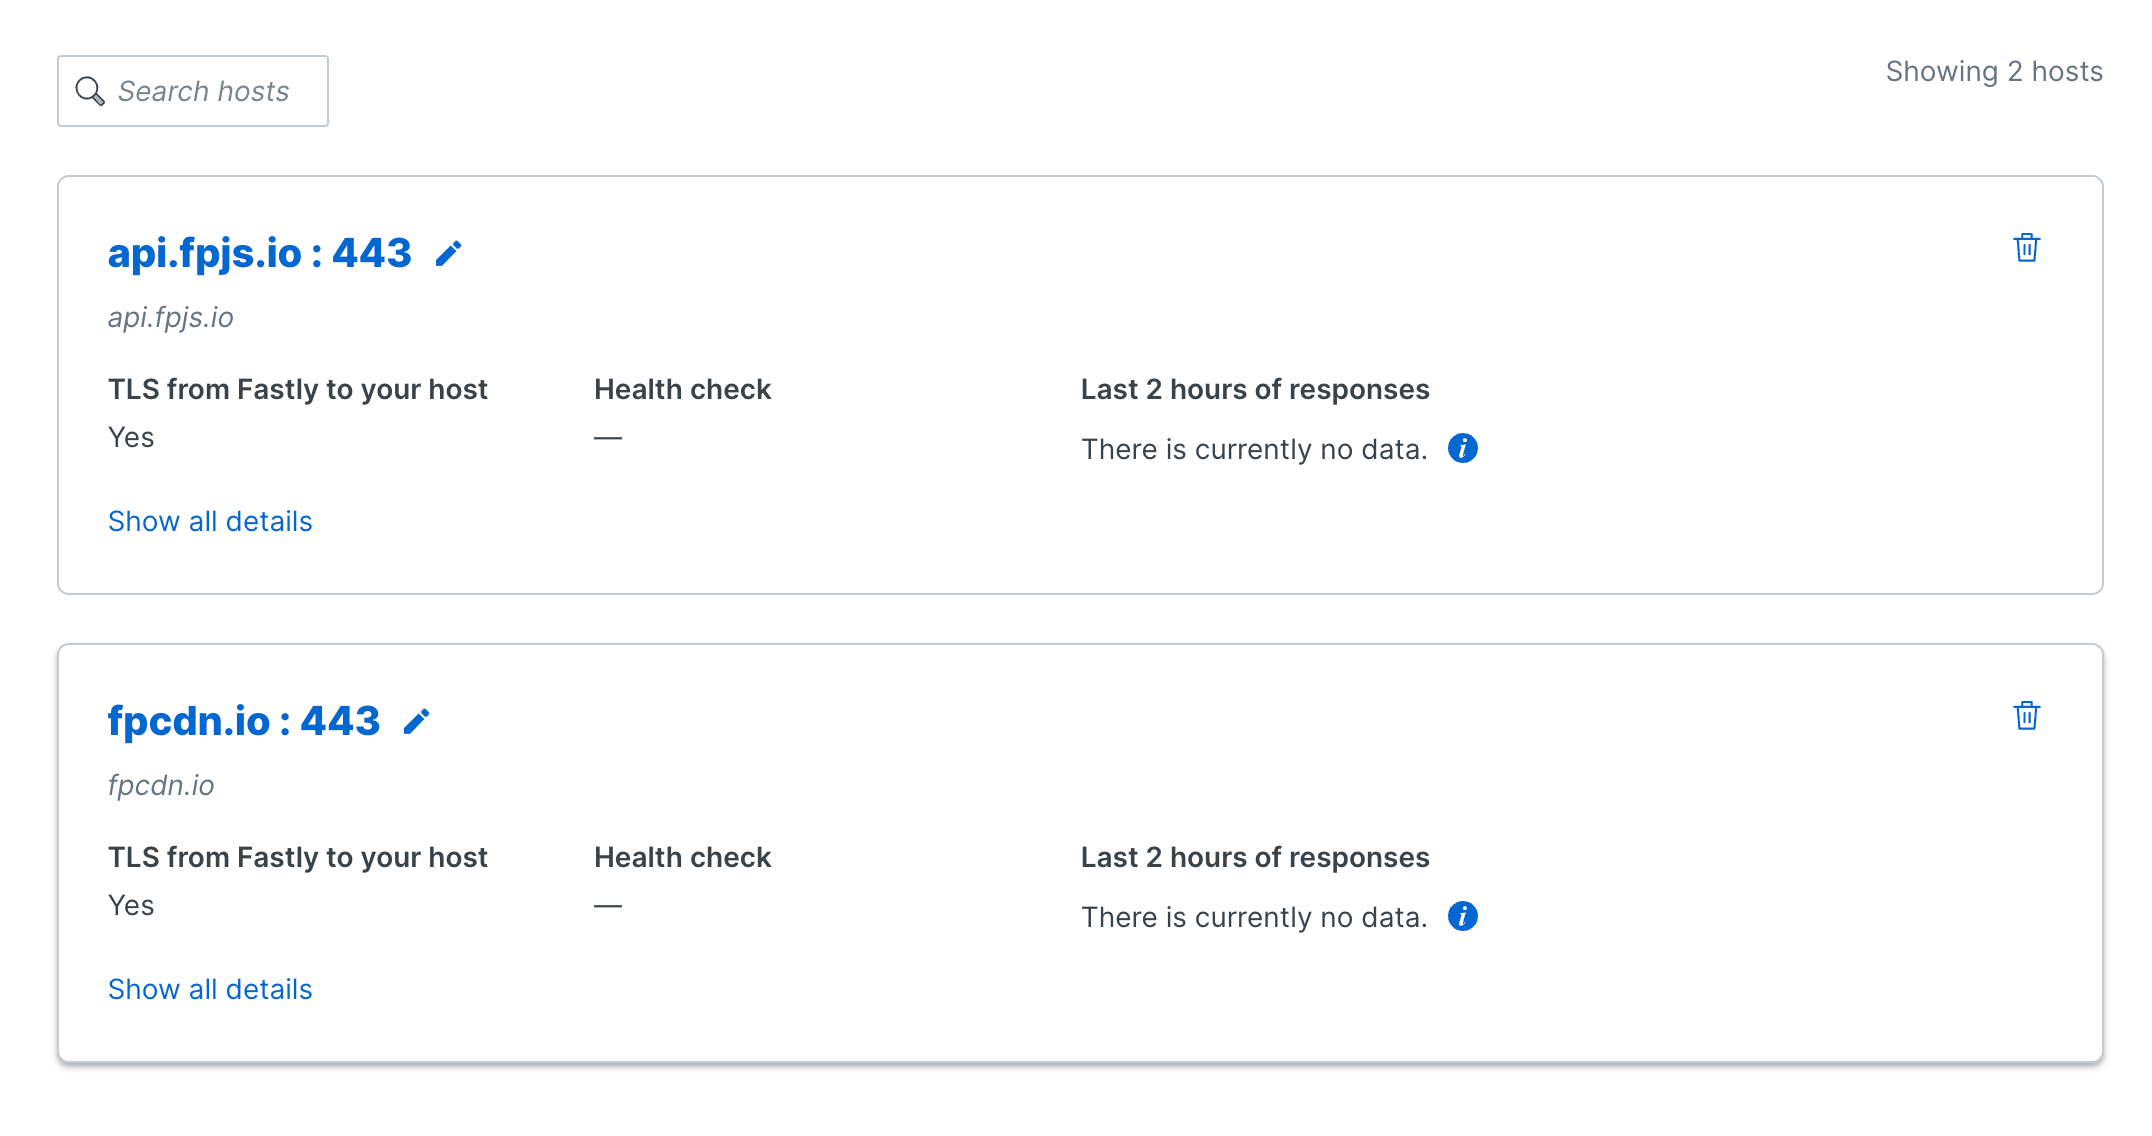Viewport: 2152px width, 1136px height.
Task: Click Health check heading in api.fpjs.io card
Action: click(x=682, y=390)
